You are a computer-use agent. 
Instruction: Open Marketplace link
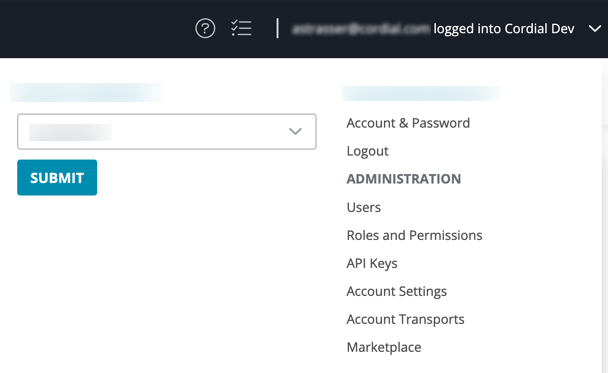[x=383, y=347]
